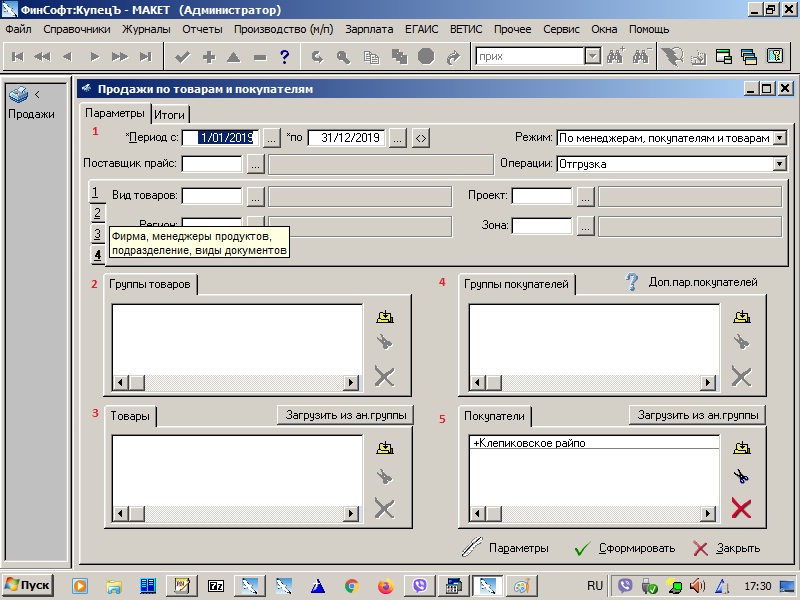
Task: Expand the Режим dropdown list
Action: point(779,138)
